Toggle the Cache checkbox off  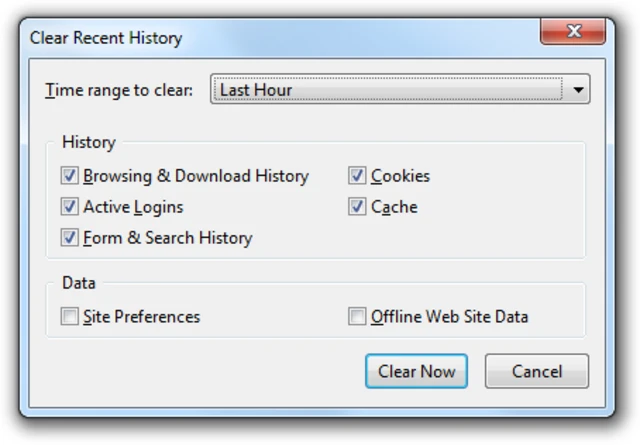tap(357, 207)
